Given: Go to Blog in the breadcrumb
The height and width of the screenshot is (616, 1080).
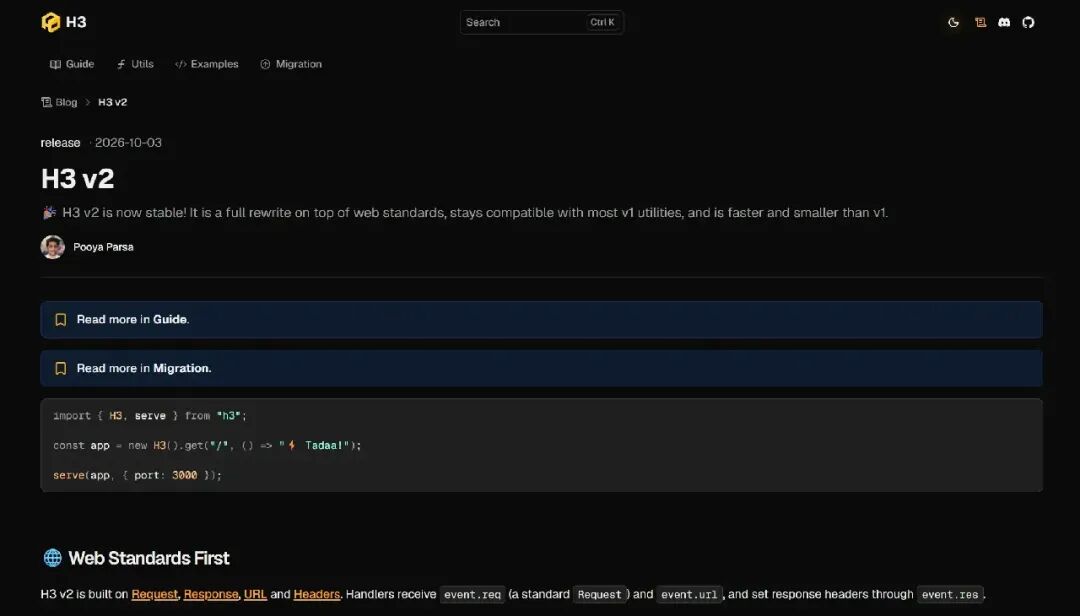Looking at the screenshot, I should pos(59,102).
